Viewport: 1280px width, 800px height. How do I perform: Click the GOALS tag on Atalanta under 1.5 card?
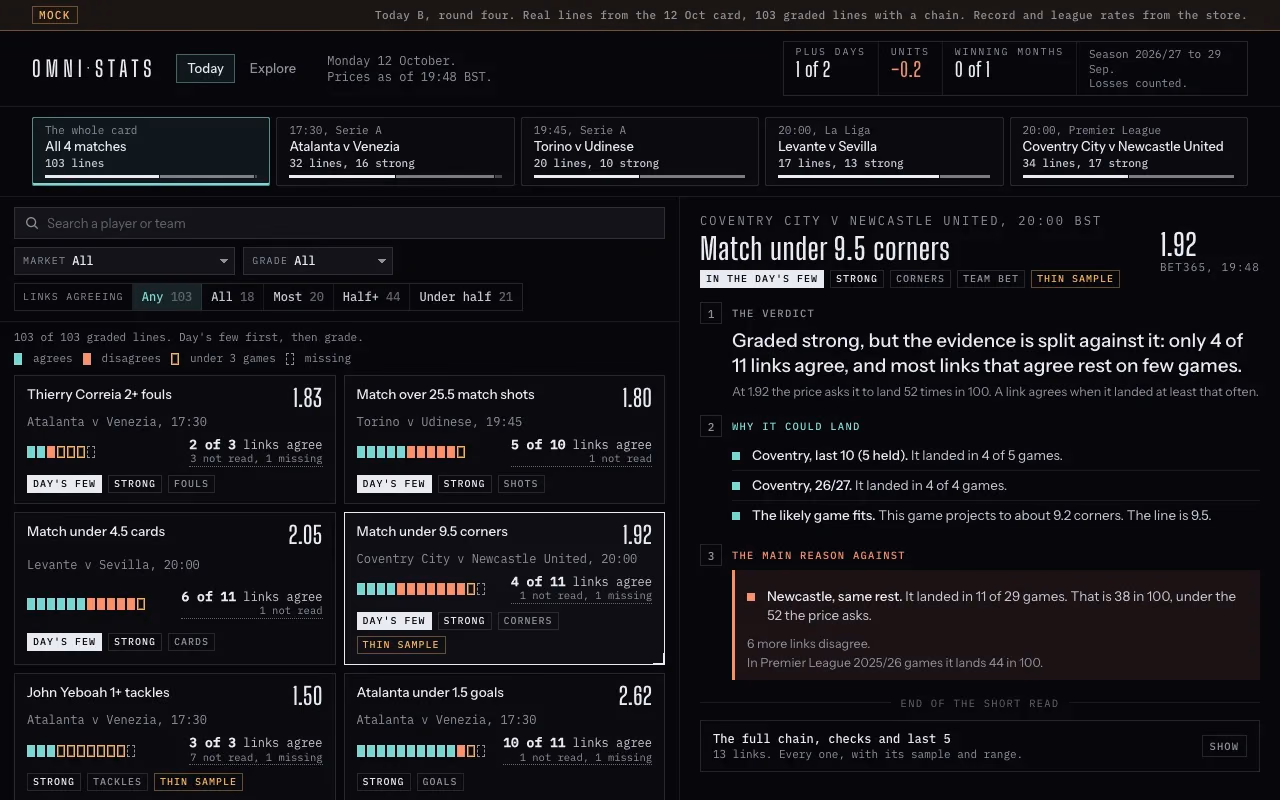coord(439,782)
